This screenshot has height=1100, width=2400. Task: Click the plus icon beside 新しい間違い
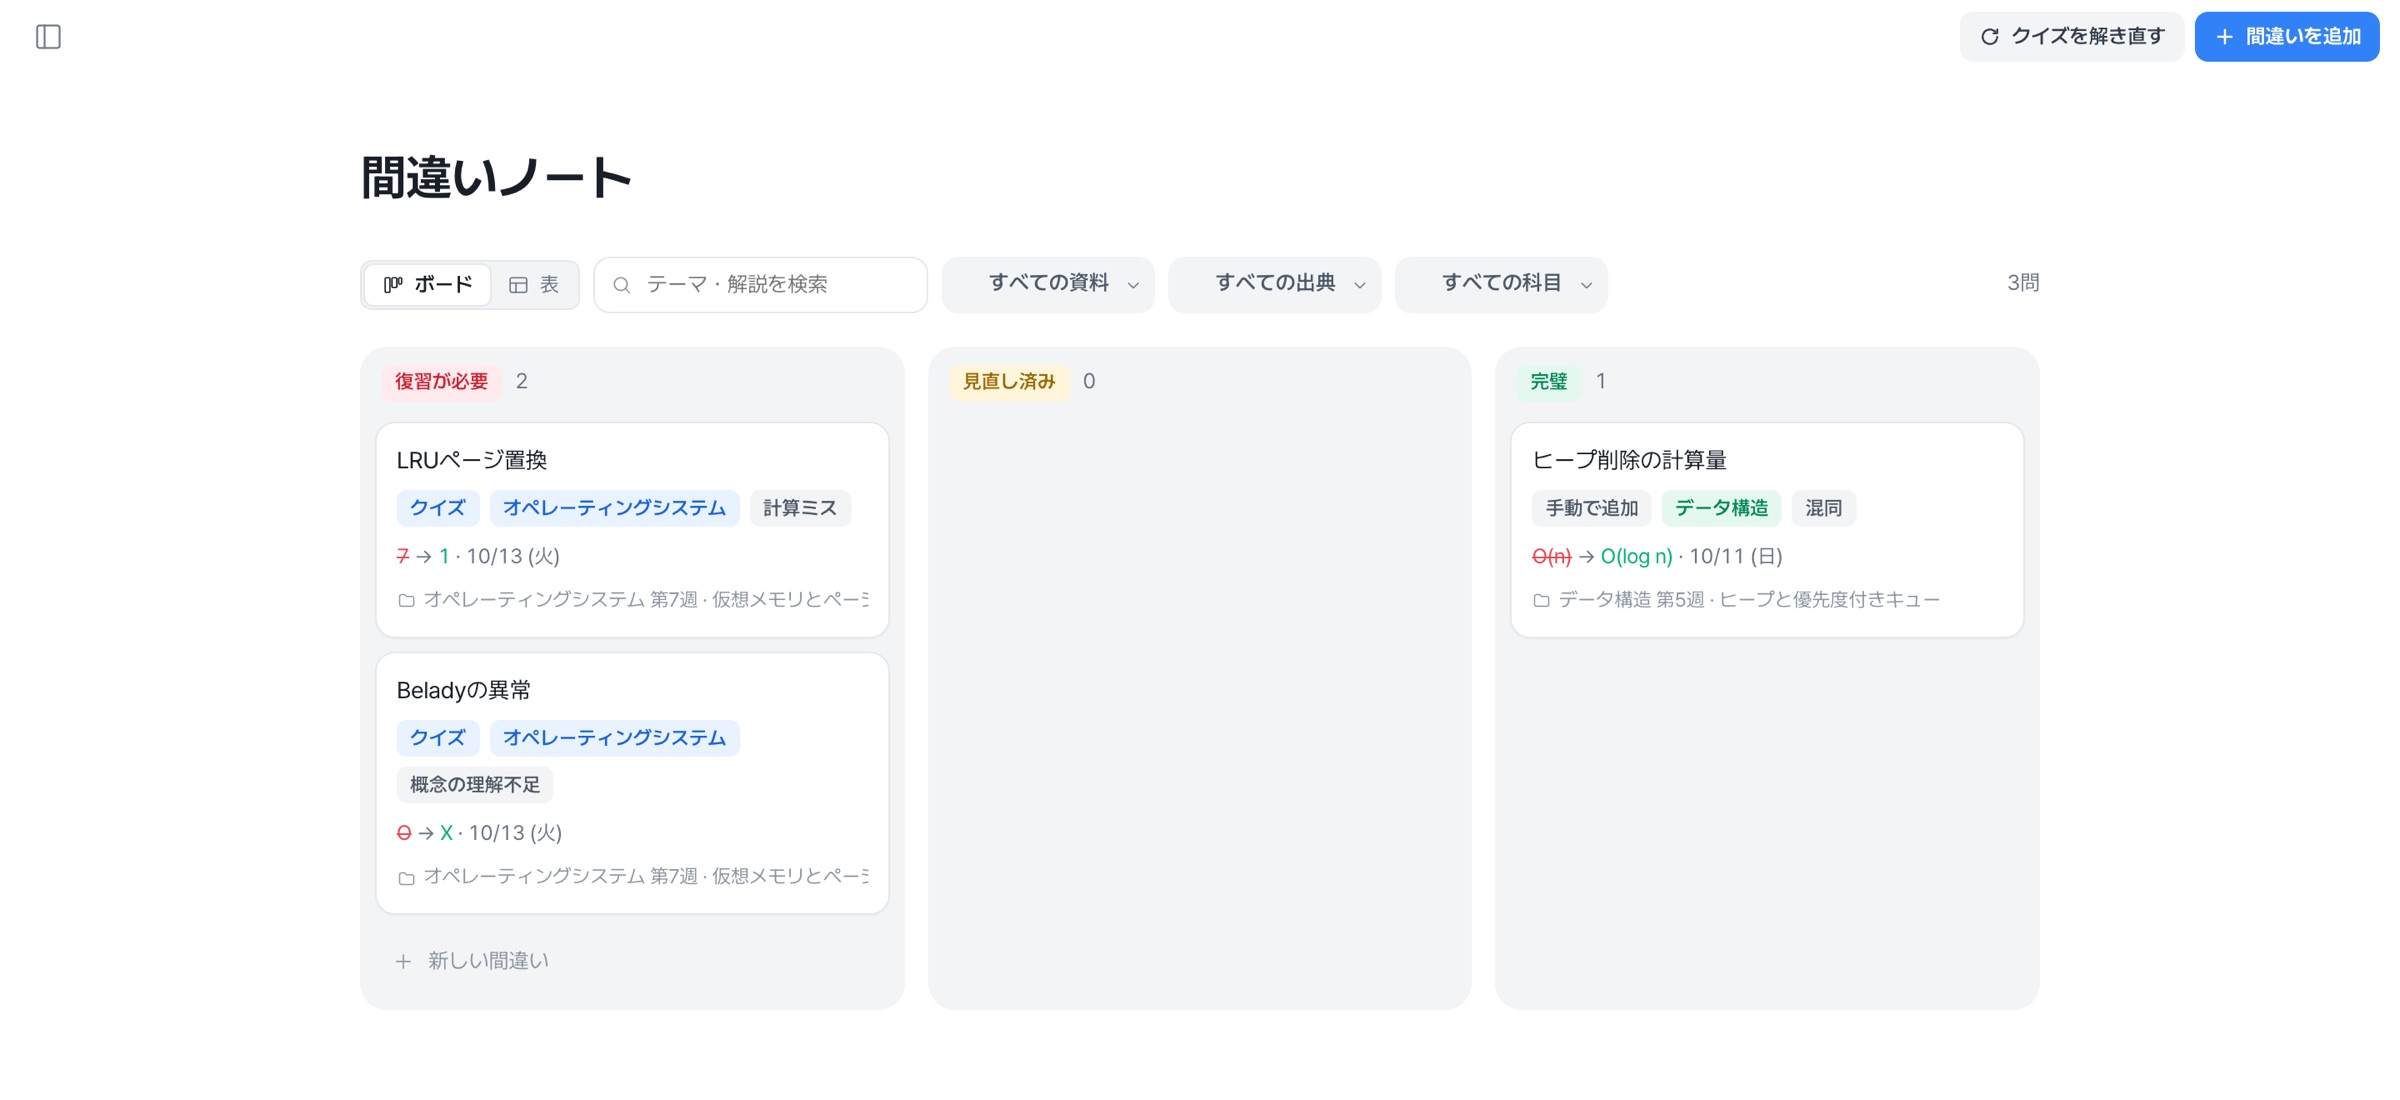coord(403,961)
